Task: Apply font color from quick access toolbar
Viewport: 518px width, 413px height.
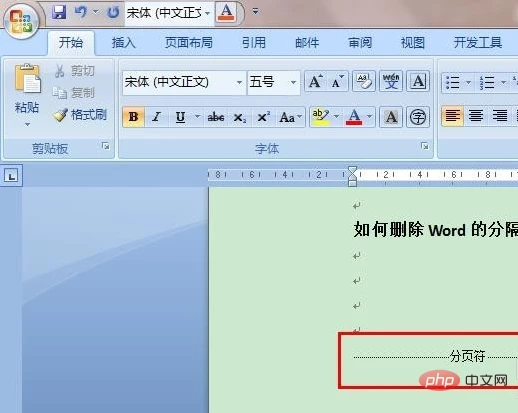Action: [226, 12]
